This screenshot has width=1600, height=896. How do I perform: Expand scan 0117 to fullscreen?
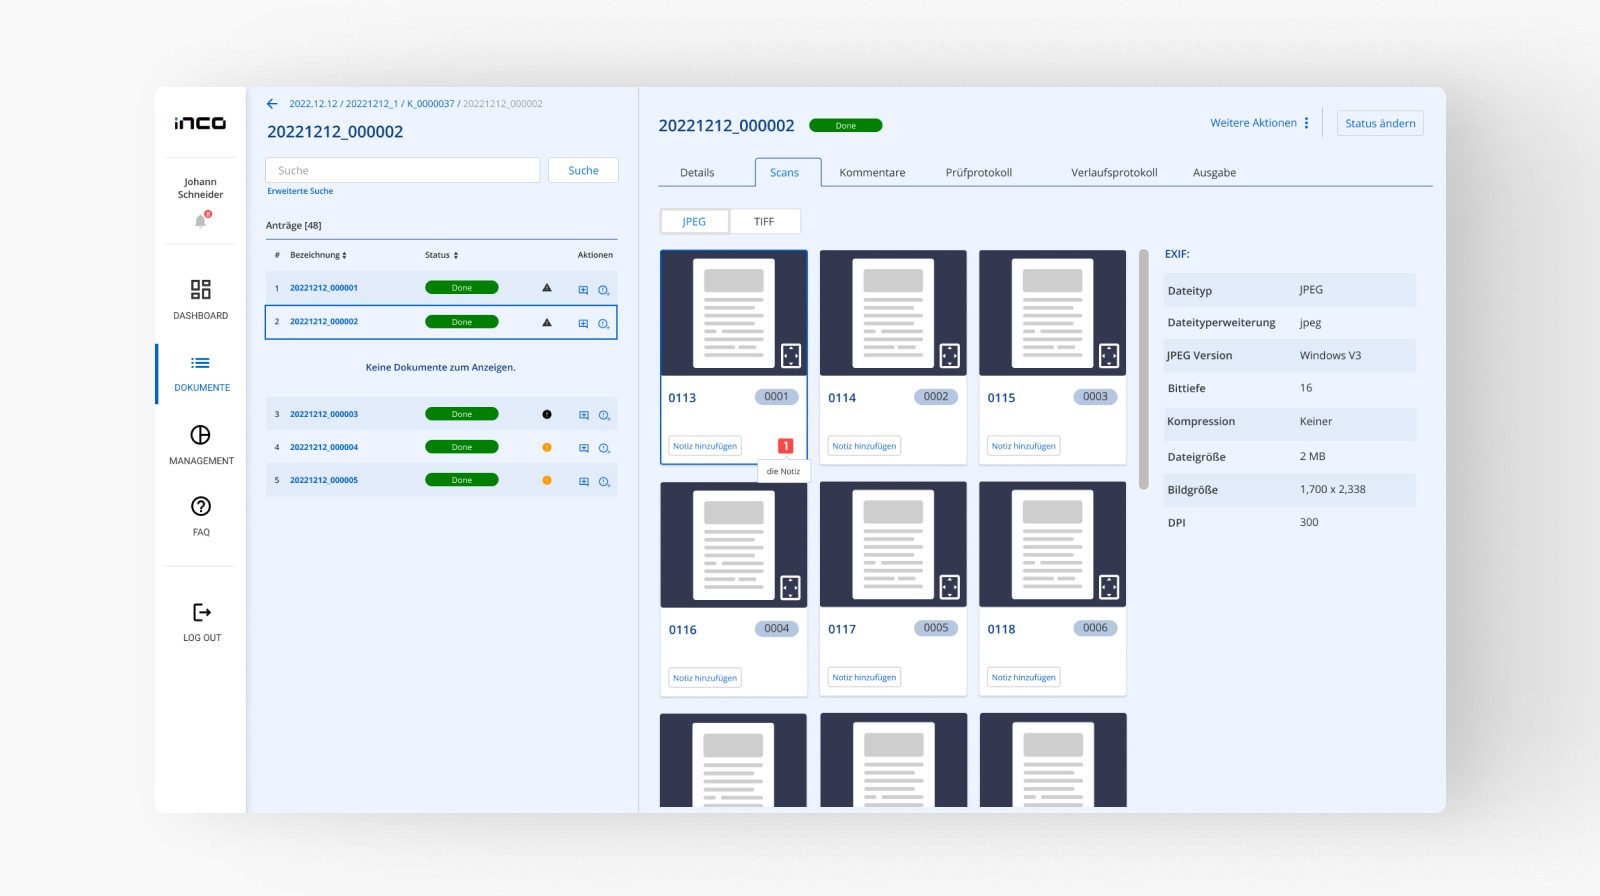(950, 587)
